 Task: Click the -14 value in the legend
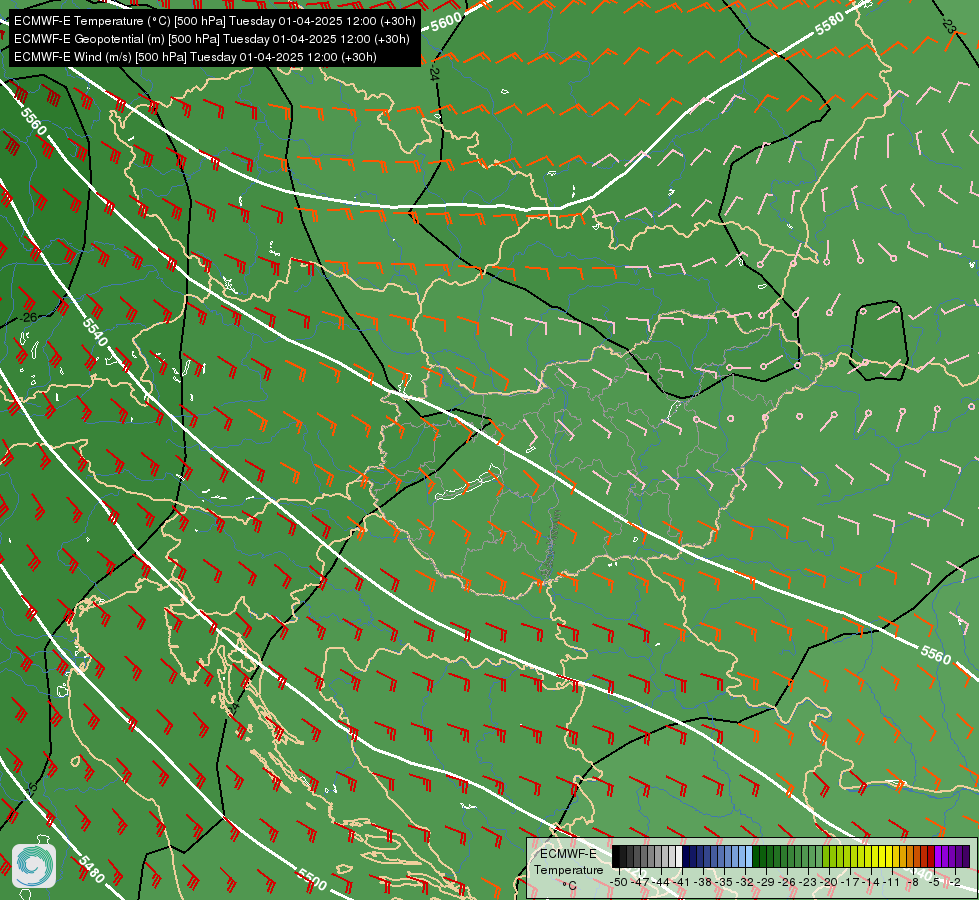(871, 882)
